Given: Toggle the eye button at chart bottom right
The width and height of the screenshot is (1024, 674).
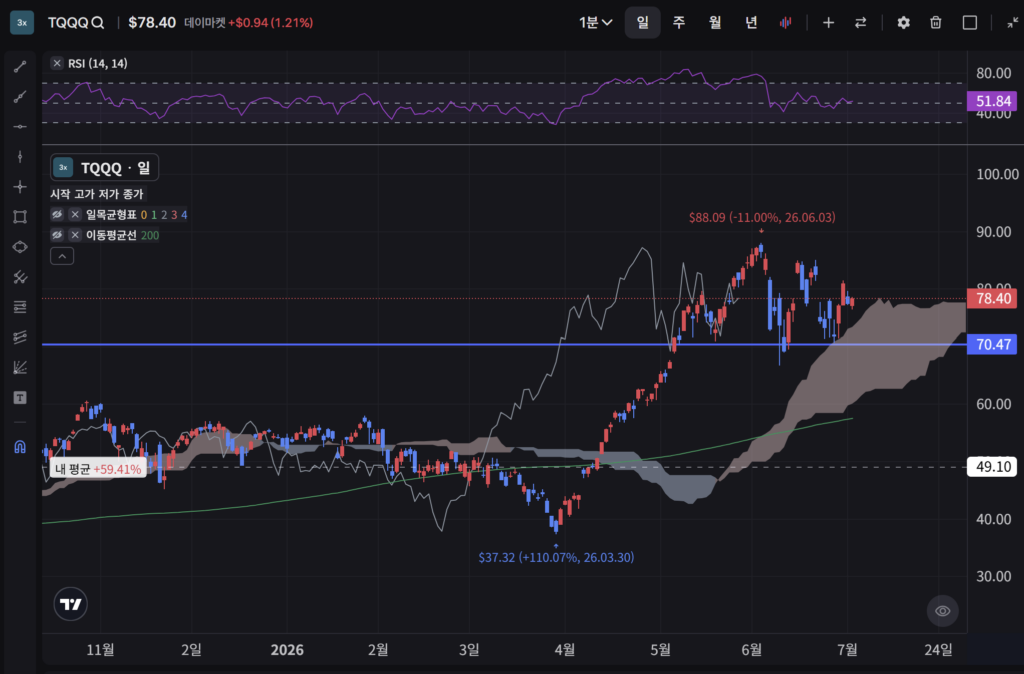Looking at the screenshot, I should [942, 611].
